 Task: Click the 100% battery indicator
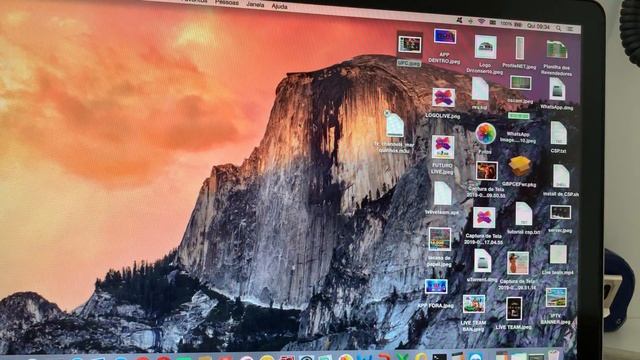click(511, 24)
